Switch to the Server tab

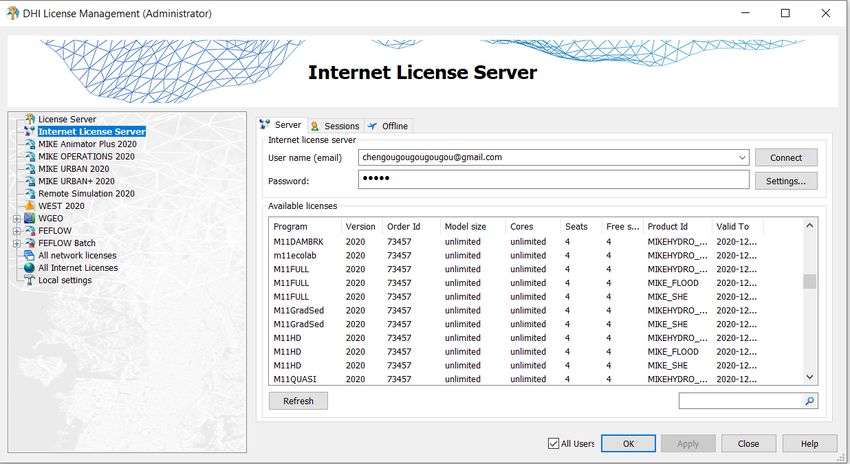[282, 125]
